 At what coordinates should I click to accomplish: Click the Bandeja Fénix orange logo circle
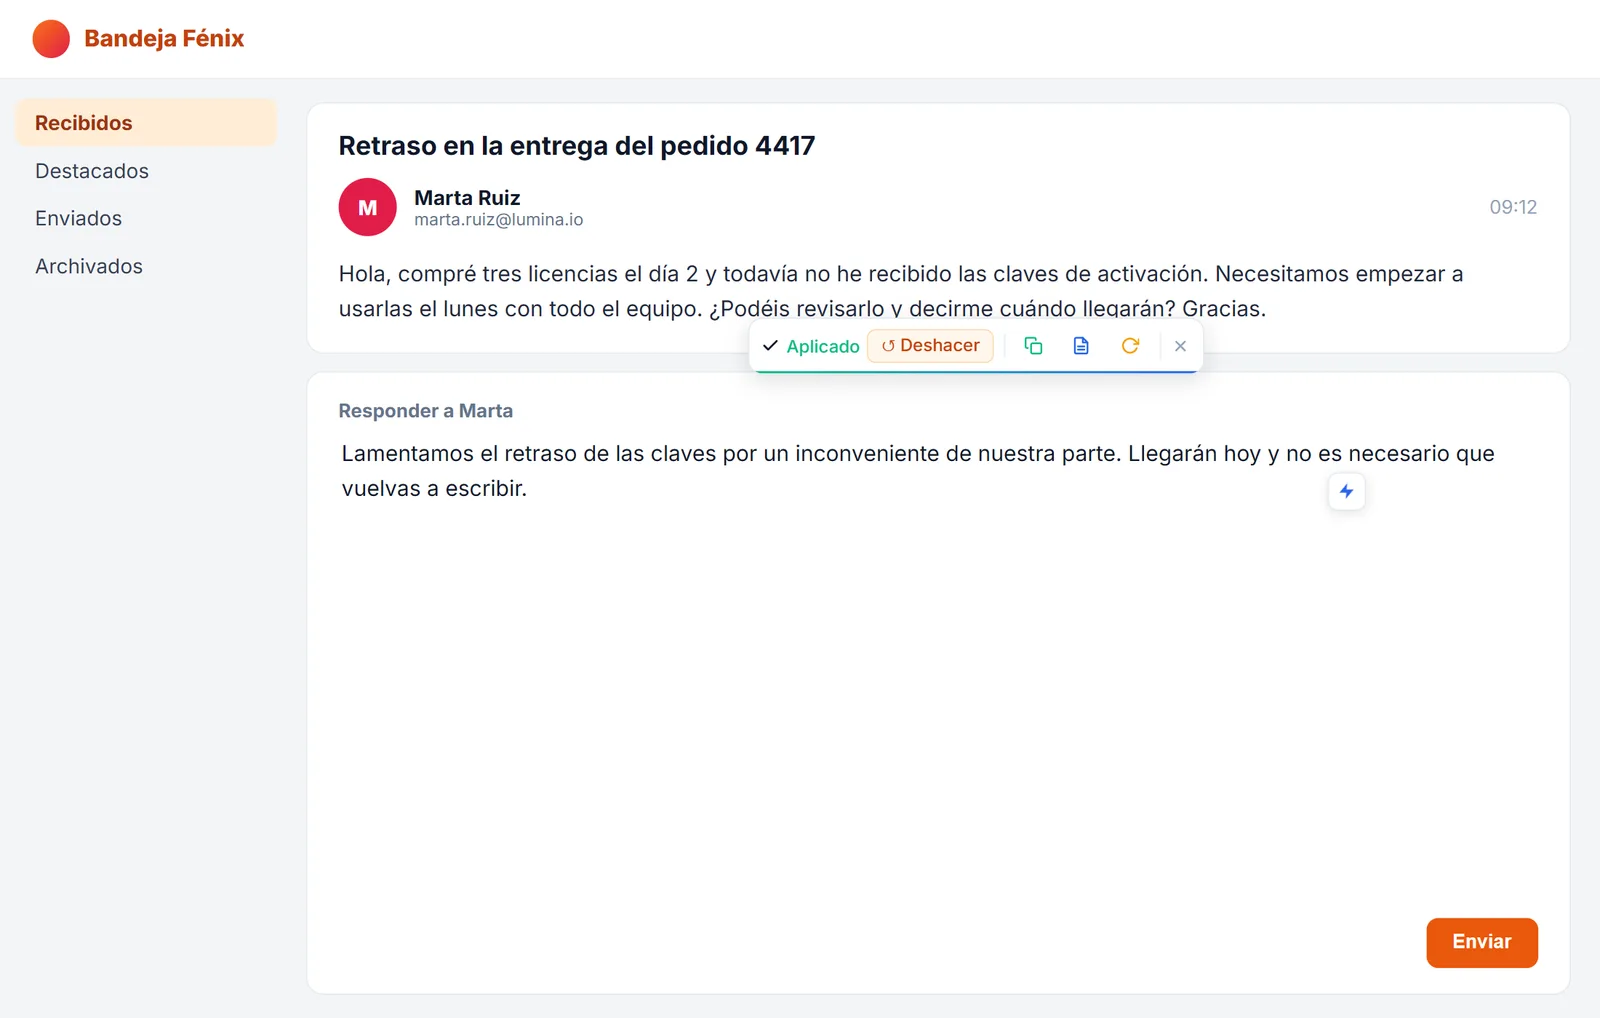tap(51, 39)
